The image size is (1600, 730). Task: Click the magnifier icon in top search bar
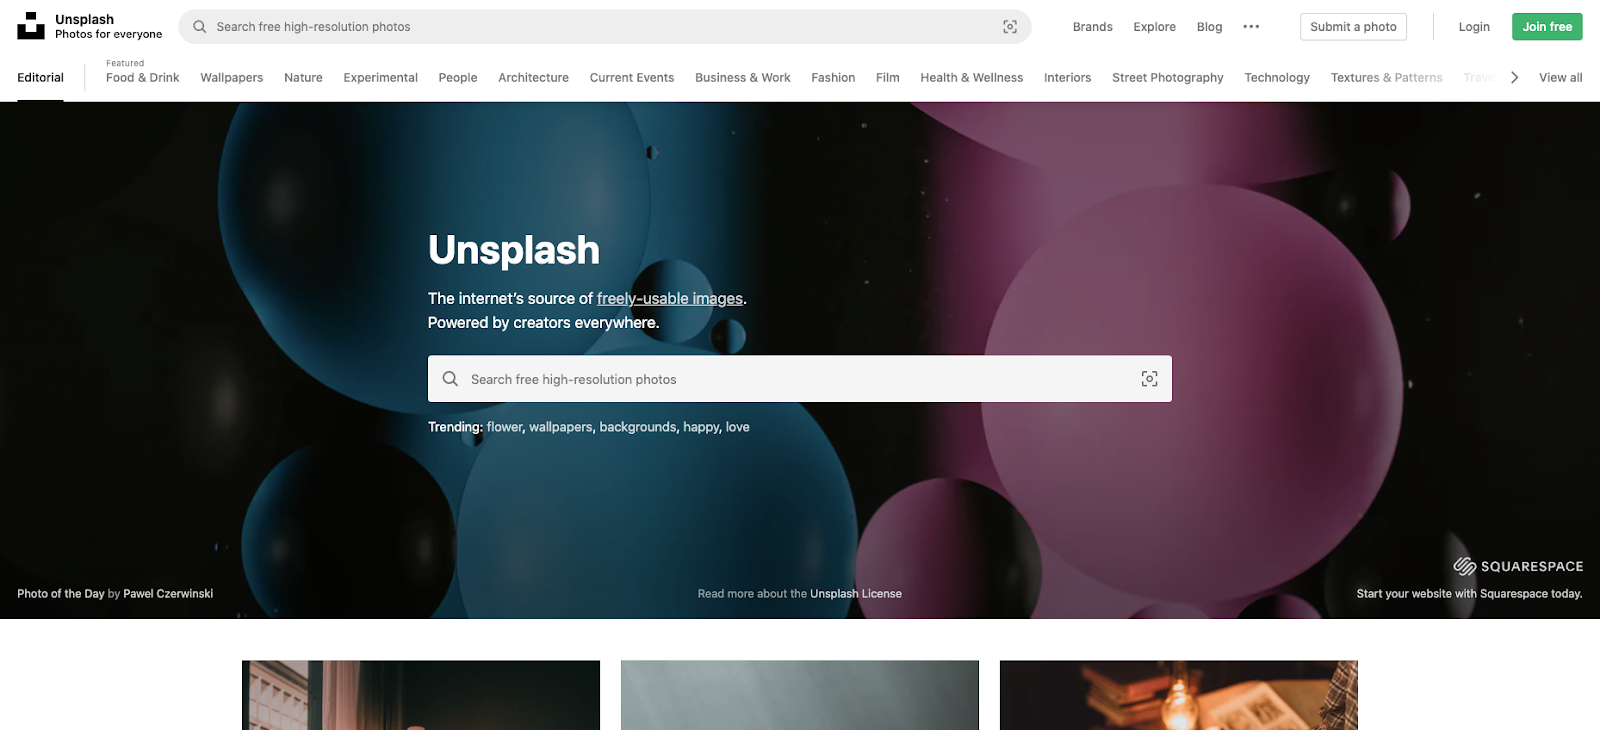pyautogui.click(x=200, y=27)
